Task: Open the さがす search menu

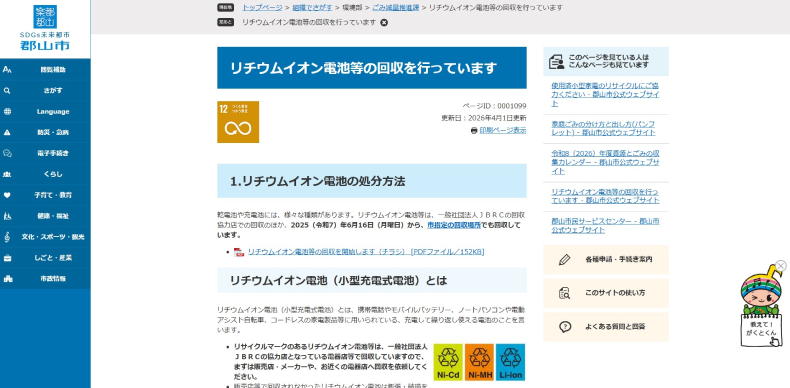Action: (x=45, y=91)
